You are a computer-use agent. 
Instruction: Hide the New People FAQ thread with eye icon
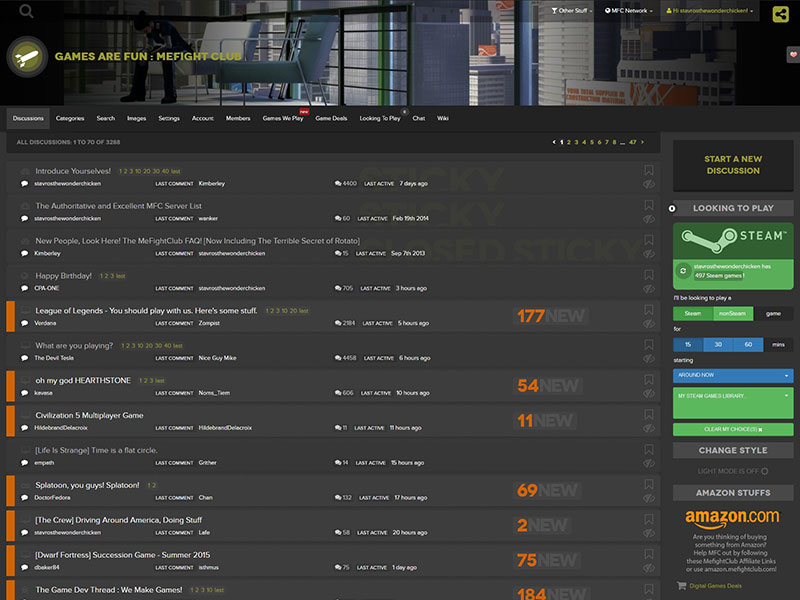648,254
